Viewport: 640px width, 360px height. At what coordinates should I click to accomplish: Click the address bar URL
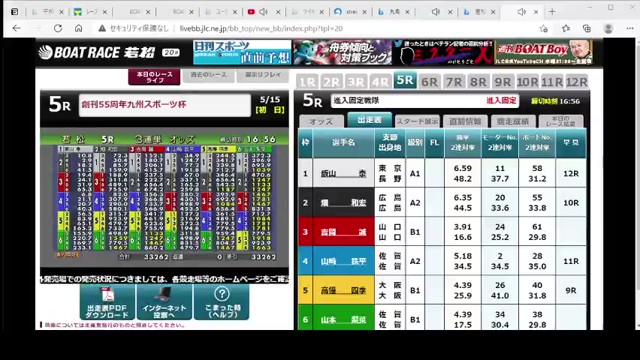[x=261, y=29]
